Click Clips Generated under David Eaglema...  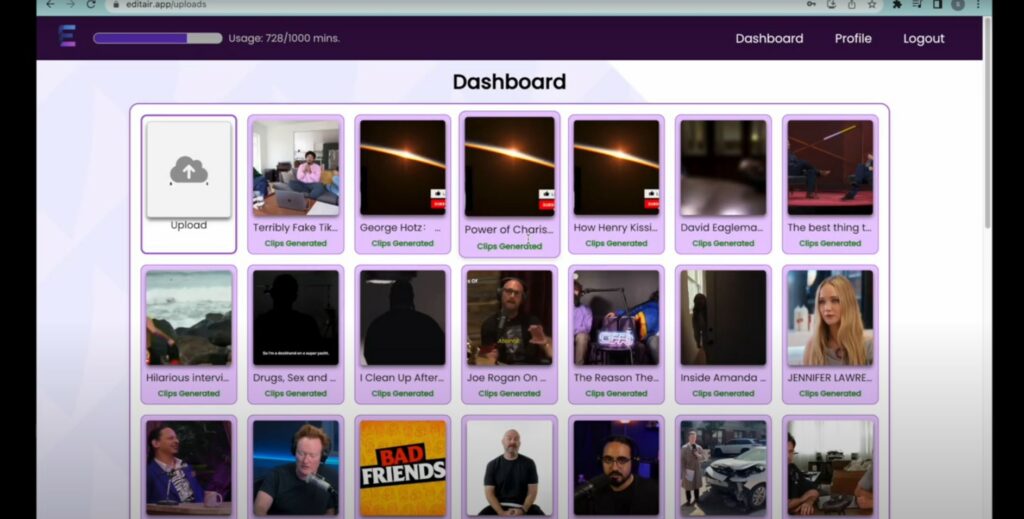click(723, 244)
